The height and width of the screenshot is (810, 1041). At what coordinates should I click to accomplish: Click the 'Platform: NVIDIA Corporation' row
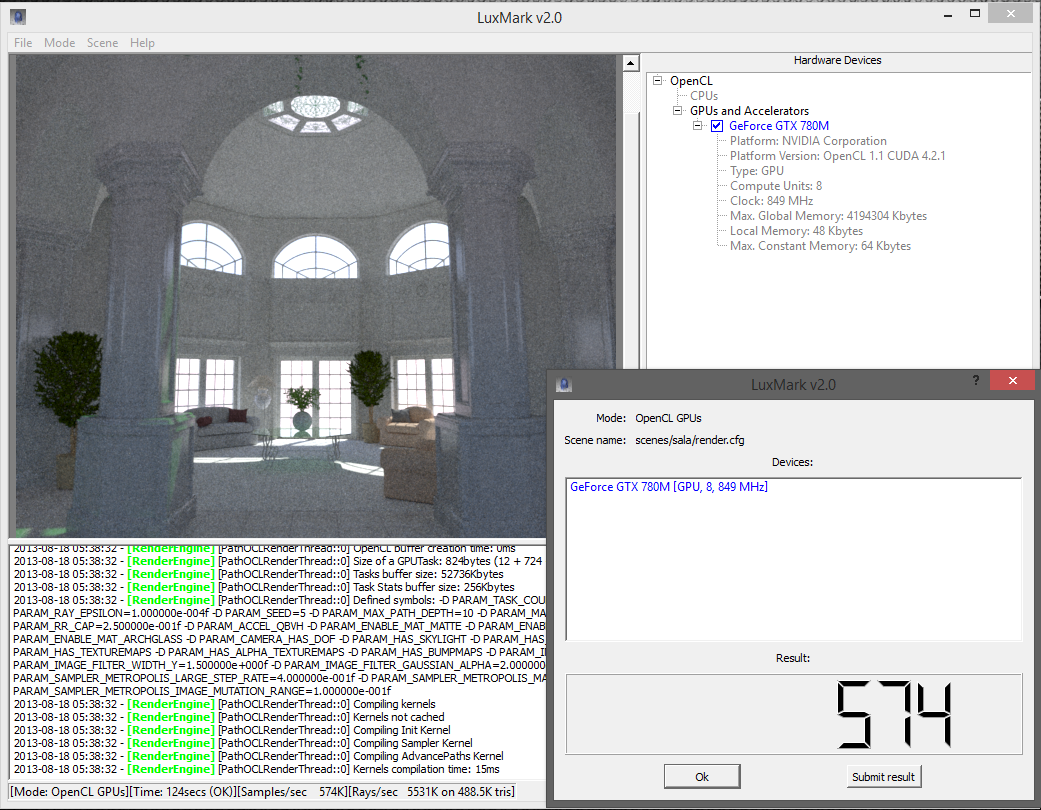pyautogui.click(x=808, y=141)
